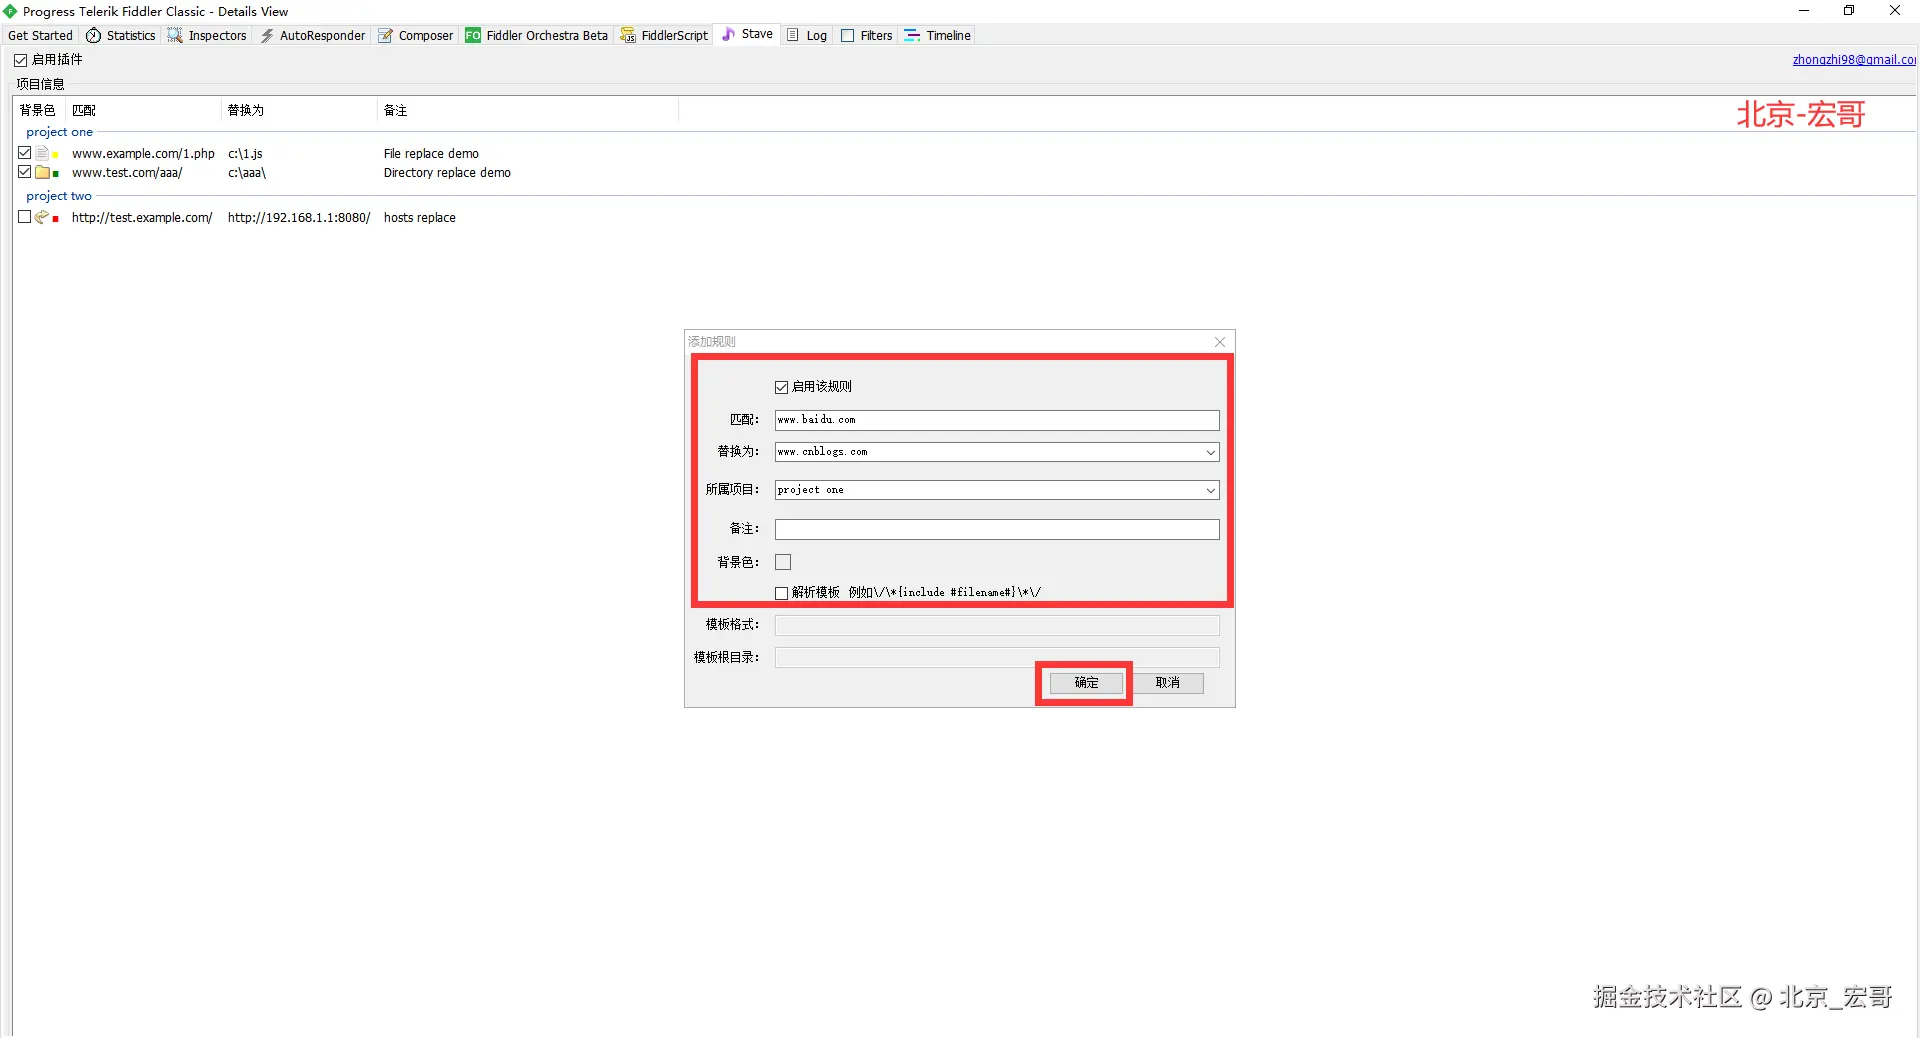Minimize the Fiddler Classic window
1920x1038 pixels.
(x=1804, y=11)
